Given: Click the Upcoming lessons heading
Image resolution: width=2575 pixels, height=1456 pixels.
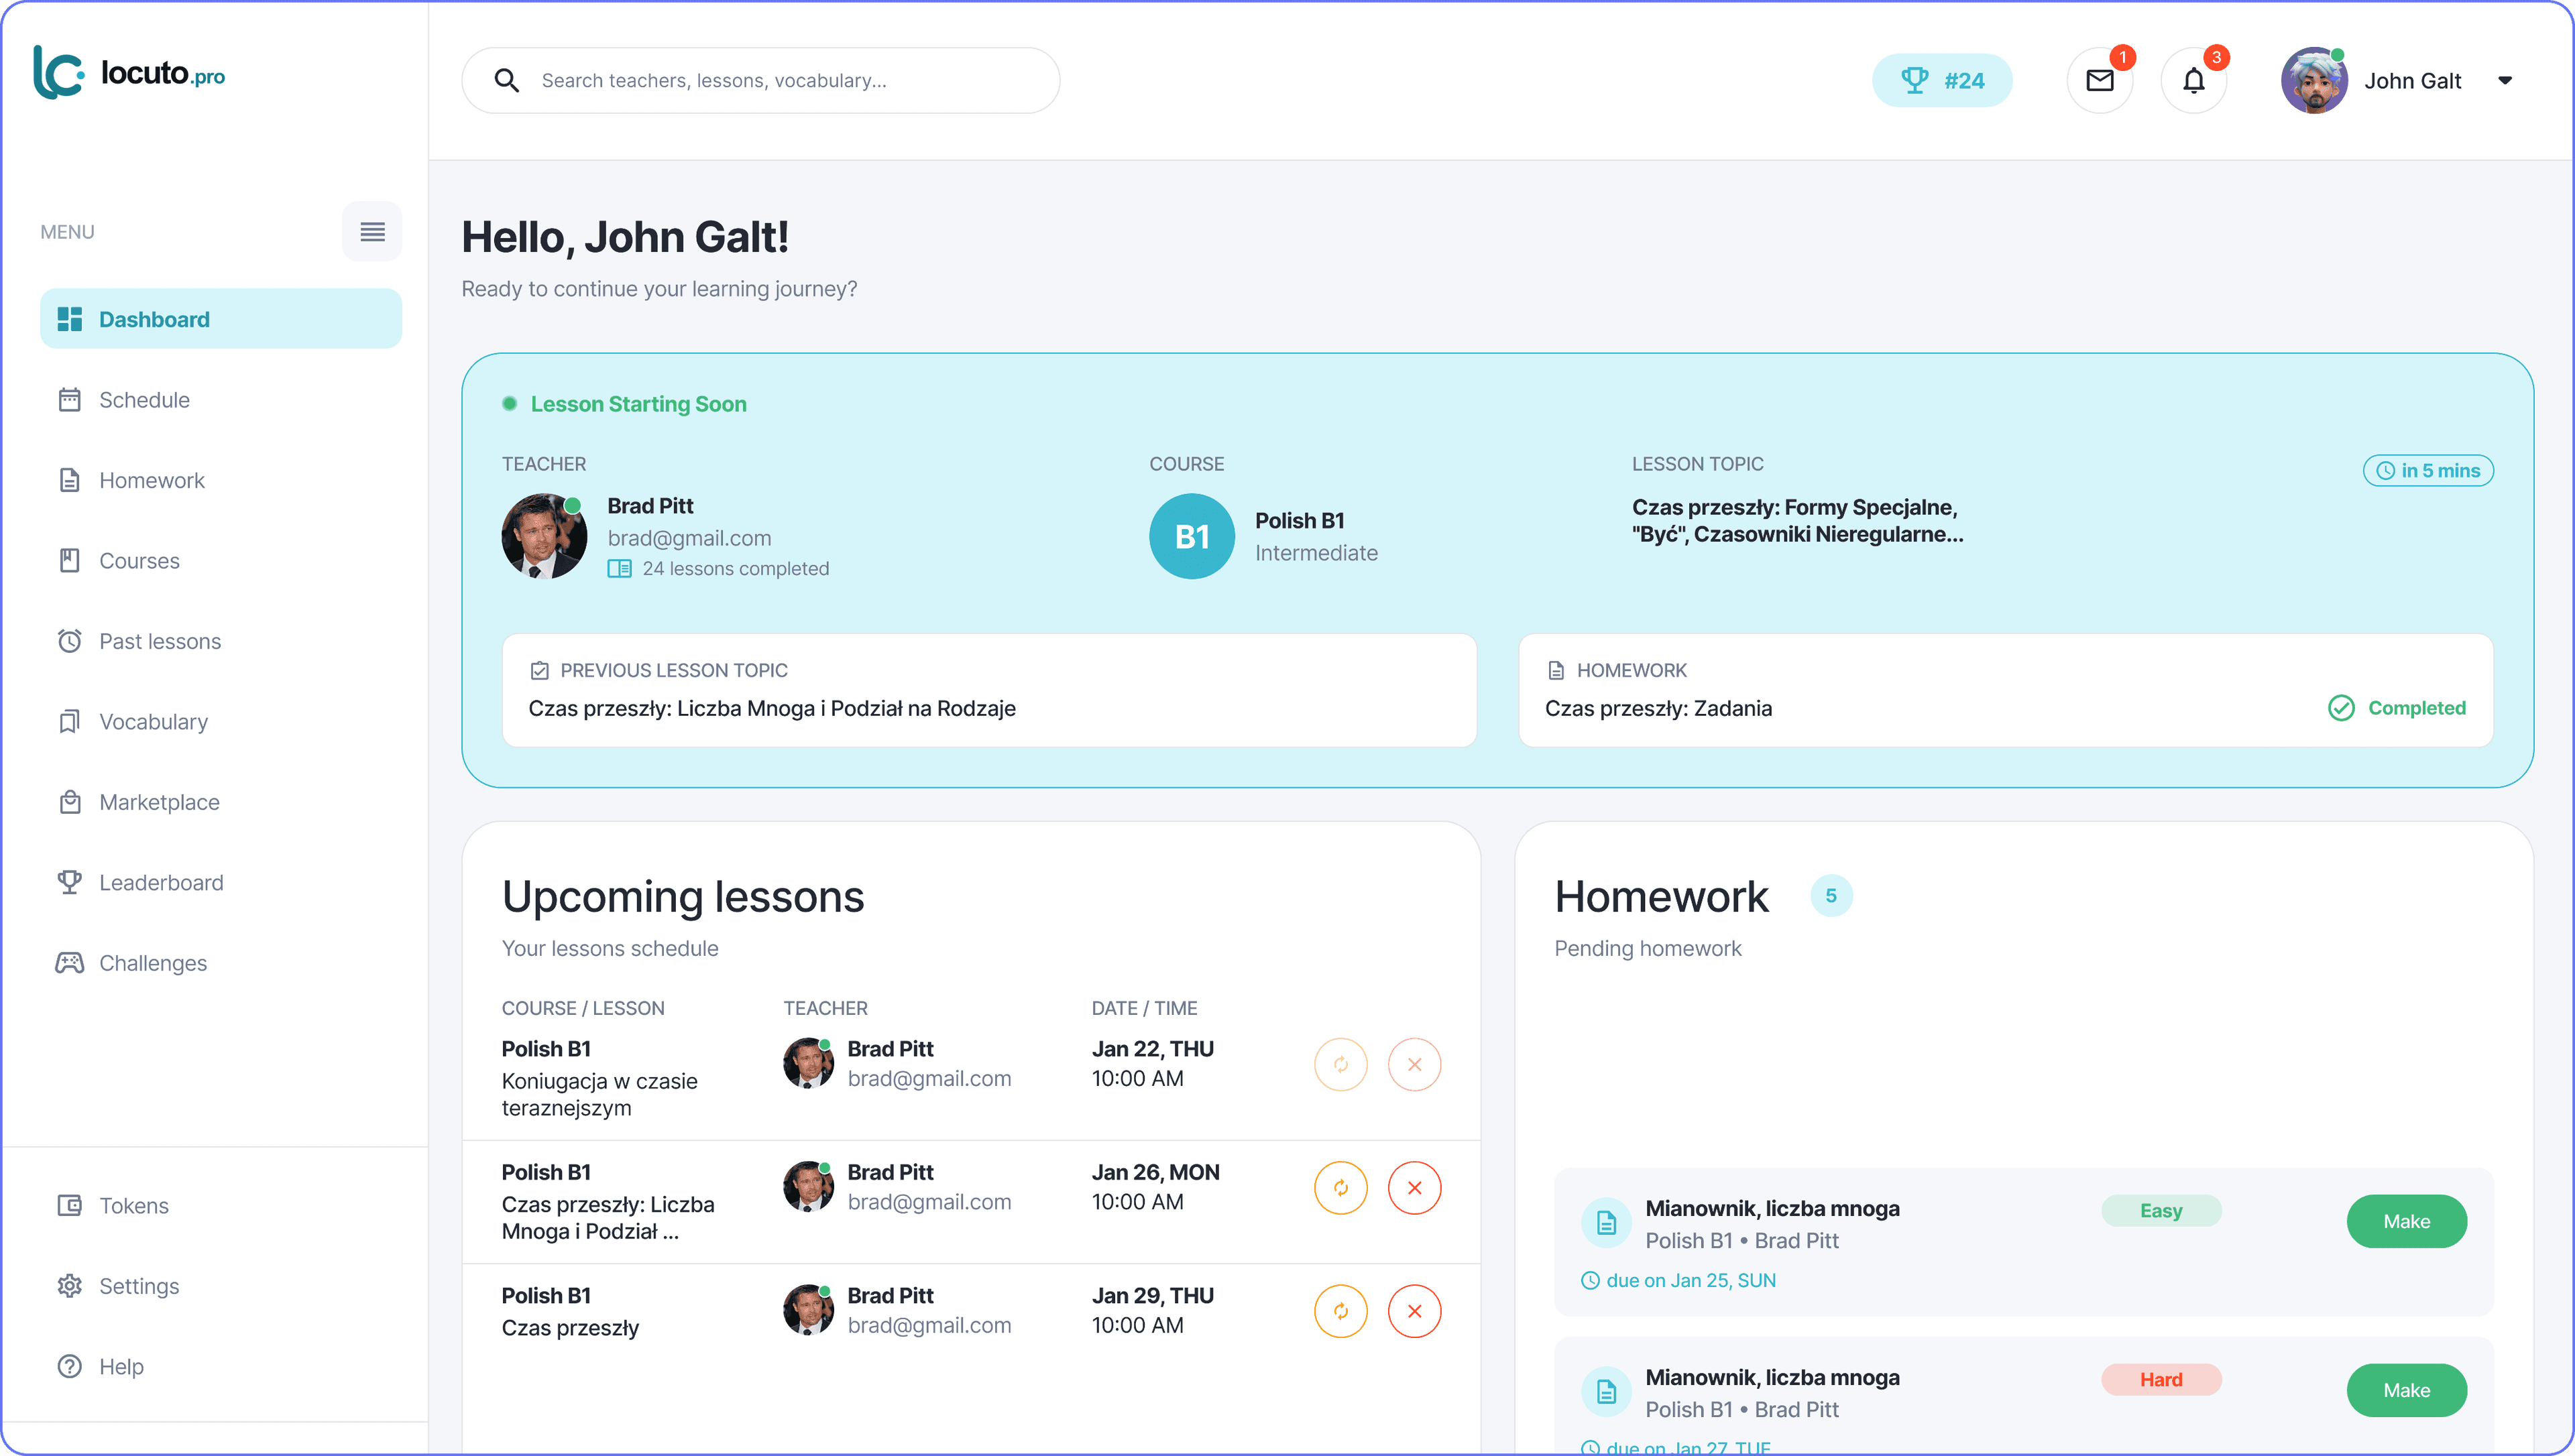Looking at the screenshot, I should (x=683, y=897).
